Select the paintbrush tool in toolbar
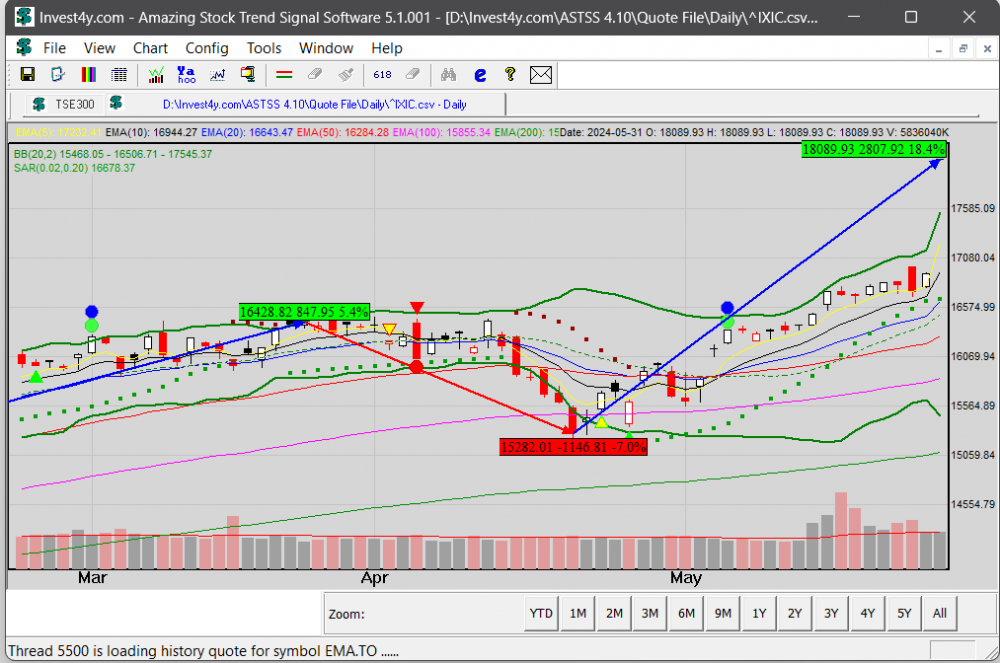This screenshot has height=663, width=1000. click(x=346, y=74)
